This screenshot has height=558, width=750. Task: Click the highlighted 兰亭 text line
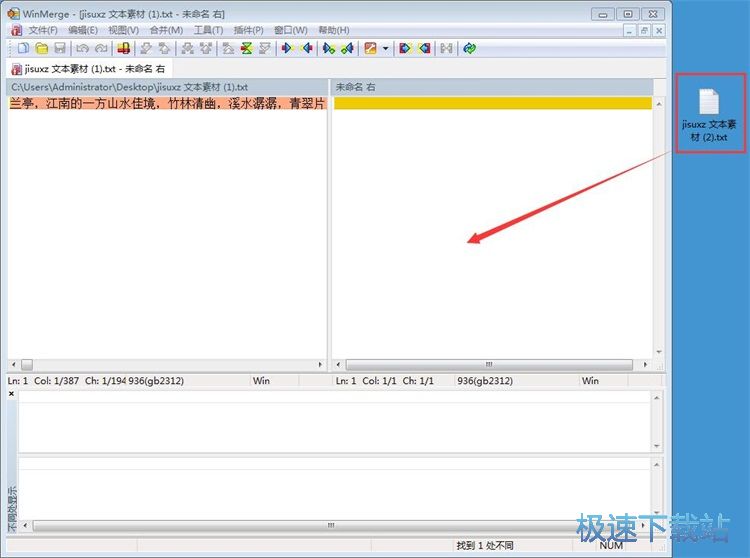(167, 103)
